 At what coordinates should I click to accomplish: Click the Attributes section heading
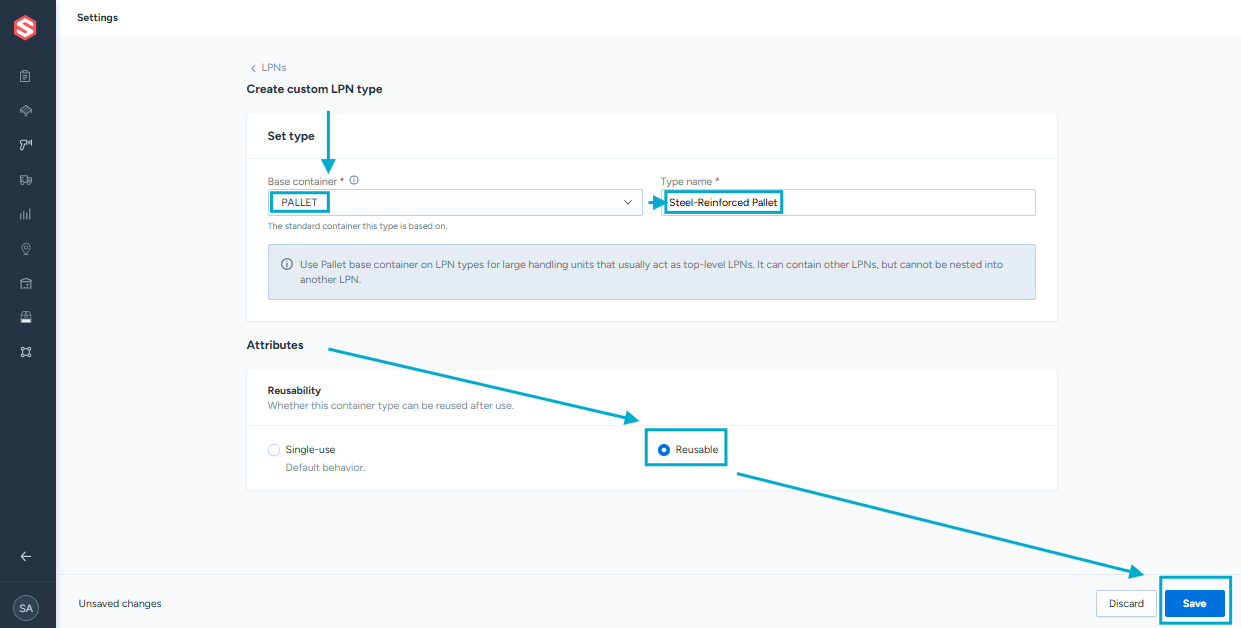click(x=275, y=345)
